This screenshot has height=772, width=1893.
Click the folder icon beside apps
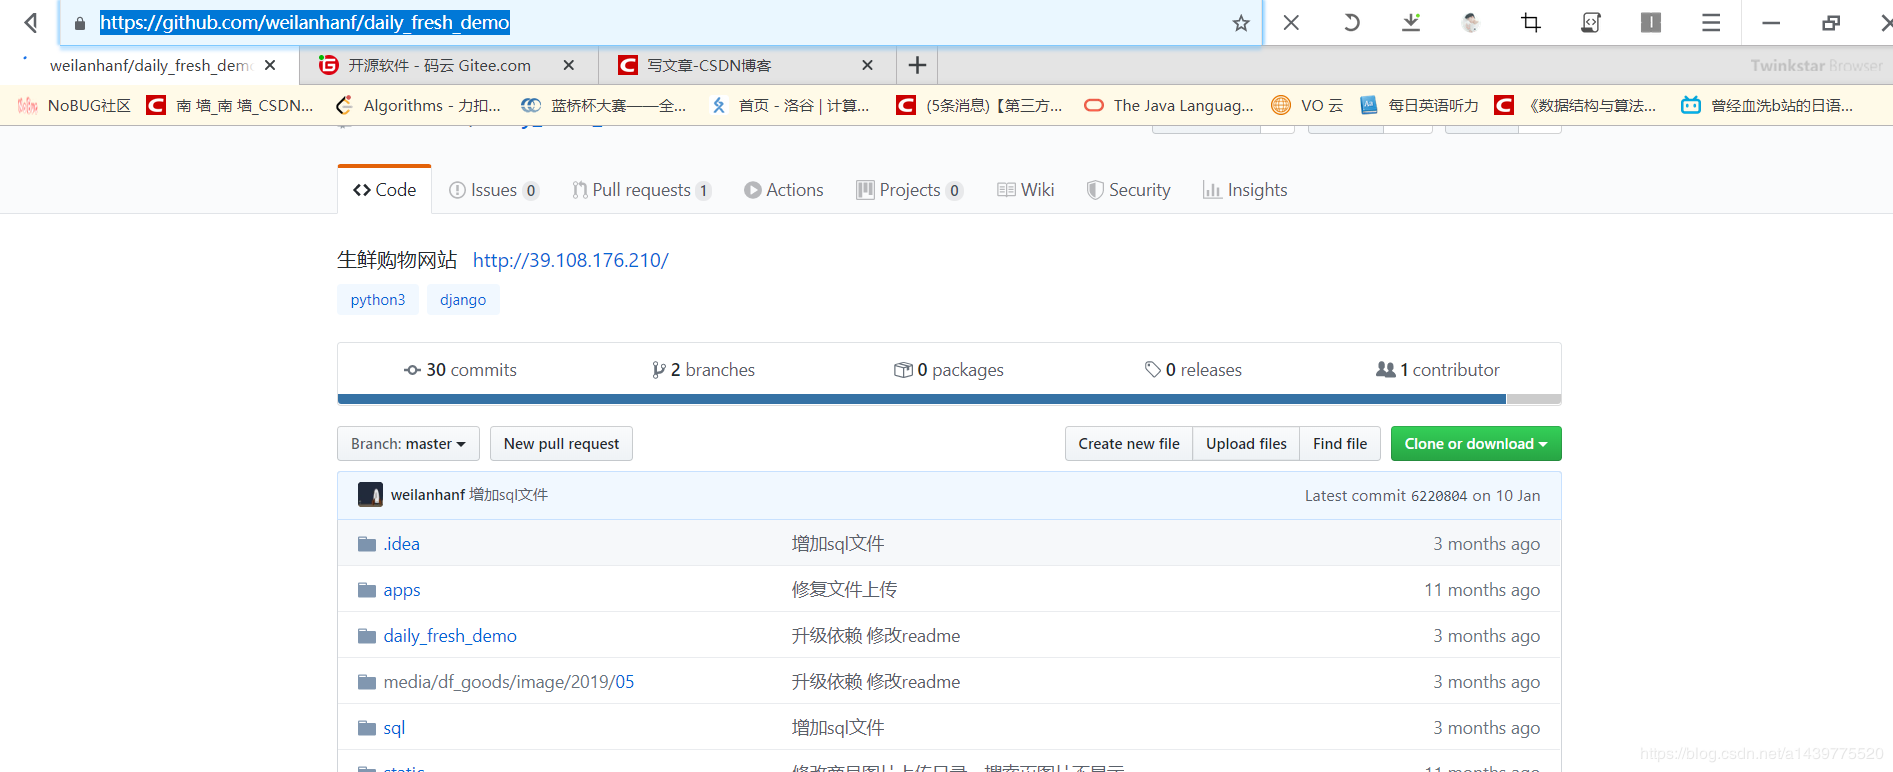(367, 590)
